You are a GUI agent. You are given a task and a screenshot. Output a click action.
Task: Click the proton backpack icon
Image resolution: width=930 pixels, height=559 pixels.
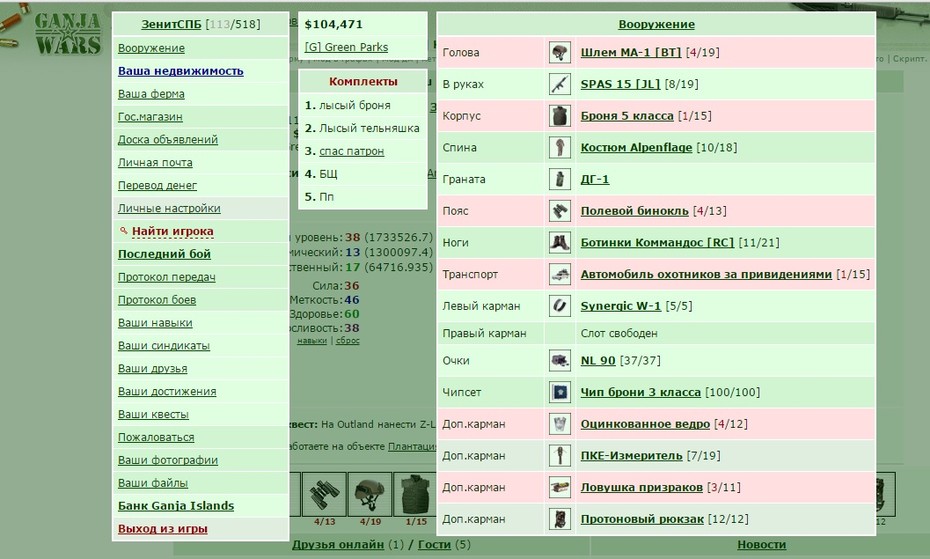559,519
